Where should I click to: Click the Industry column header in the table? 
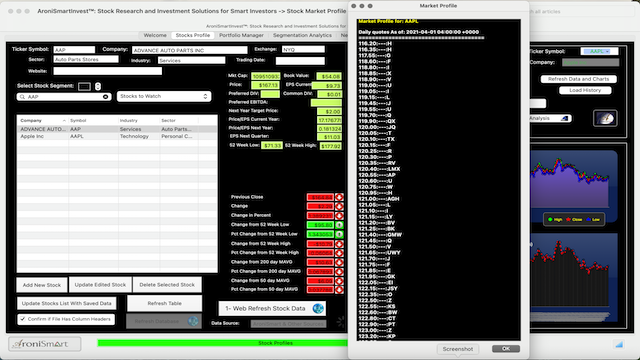point(139,120)
